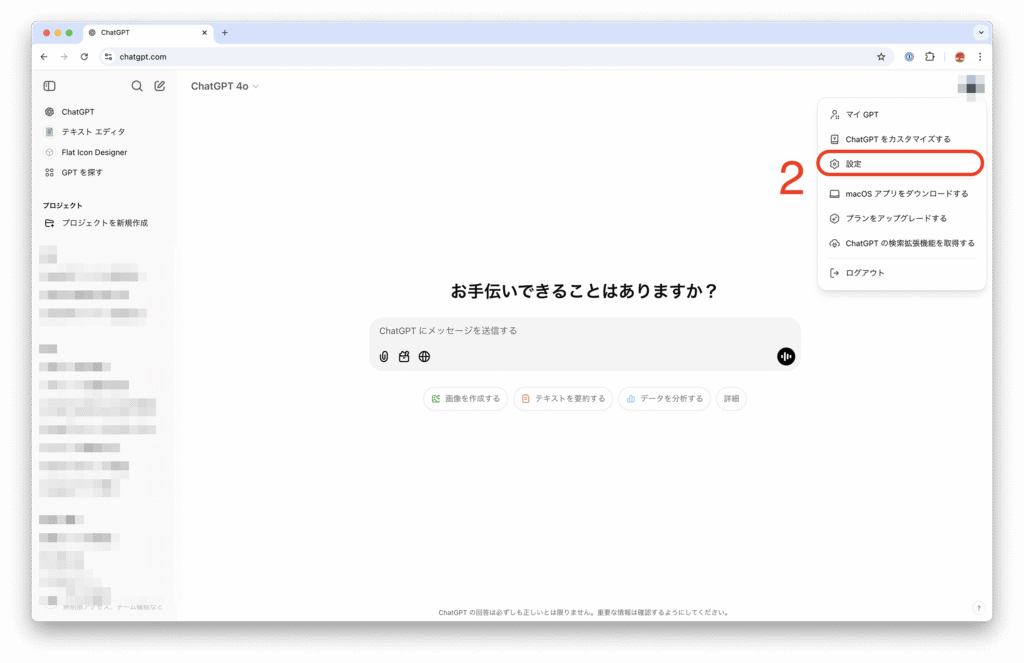Choose ChatGPT をカスタマイズする menu item
This screenshot has height=663, width=1024.
[x=901, y=139]
